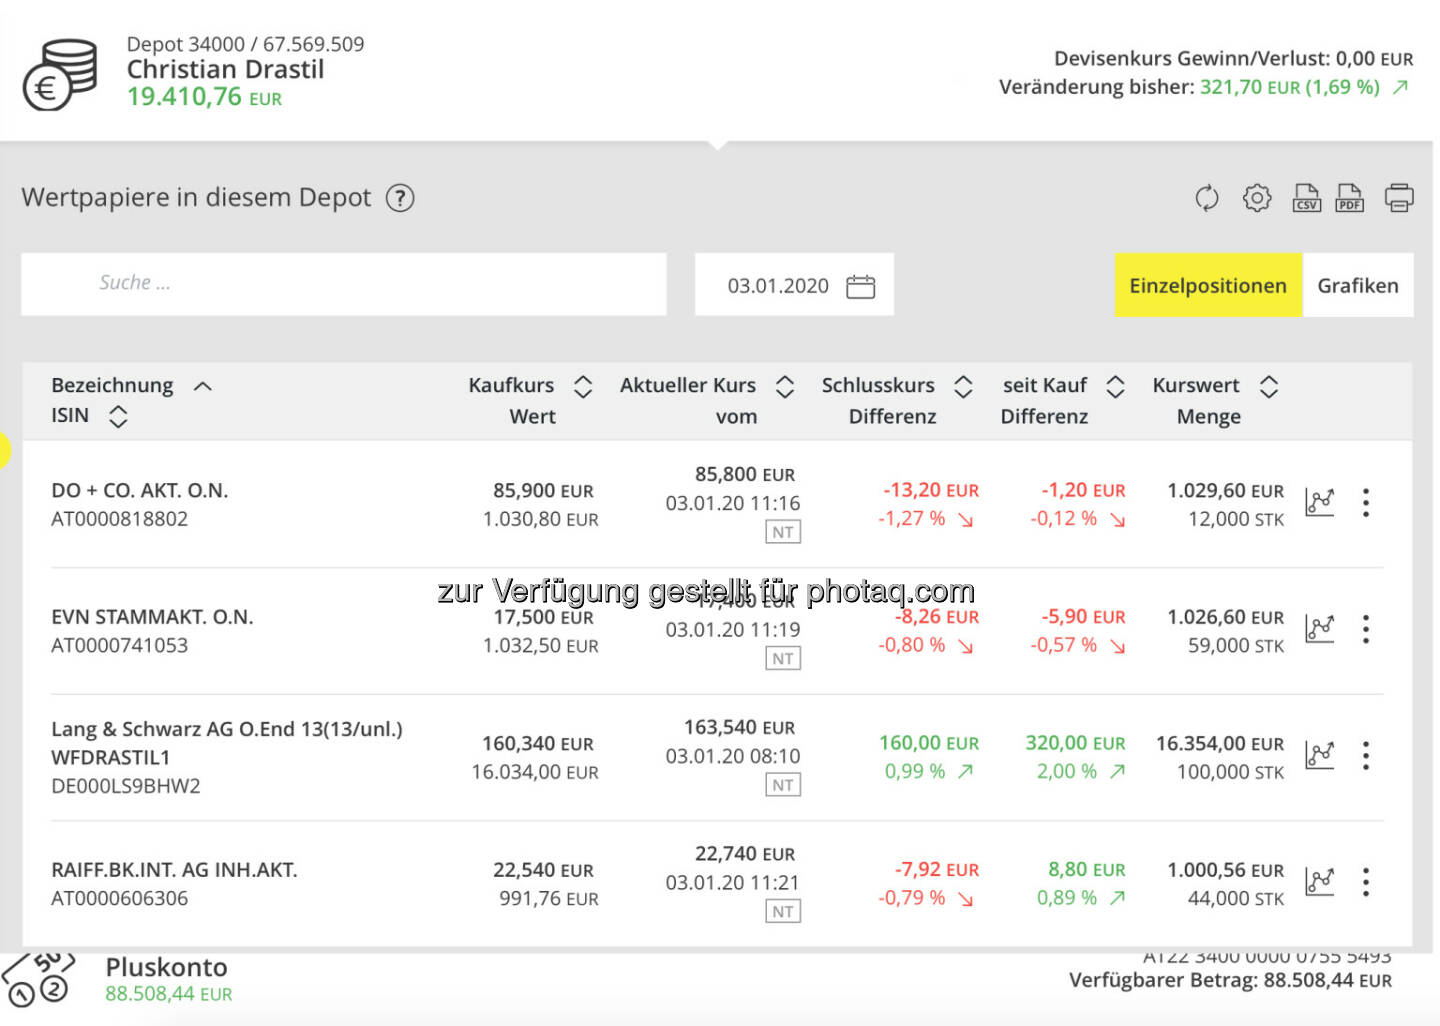Click the refresh depot icon
The width and height of the screenshot is (1440, 1026).
pos(1207,198)
